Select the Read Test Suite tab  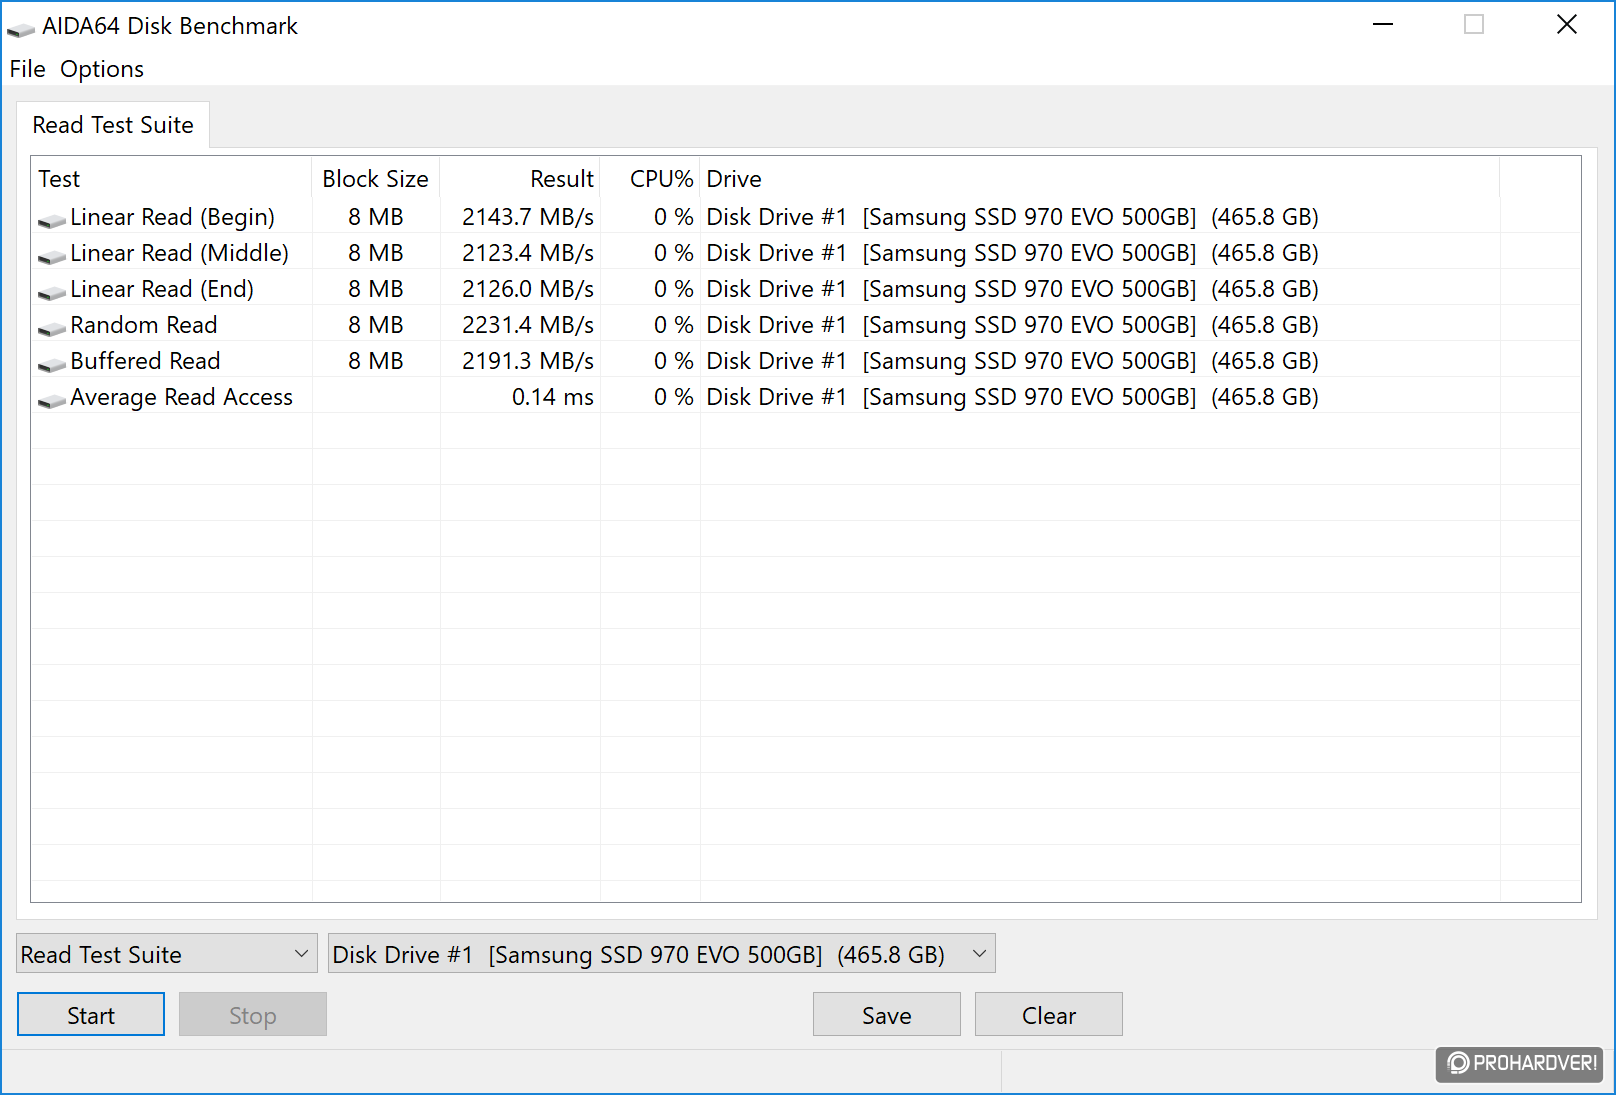[113, 125]
